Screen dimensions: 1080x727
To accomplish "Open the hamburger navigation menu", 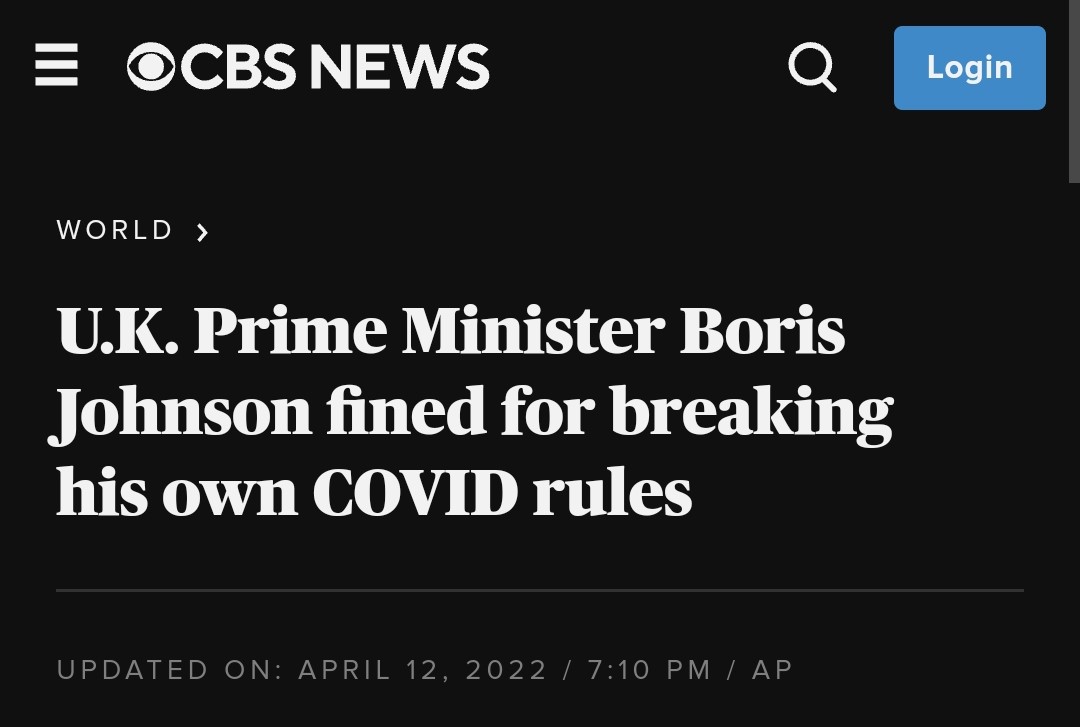I will [56, 65].
